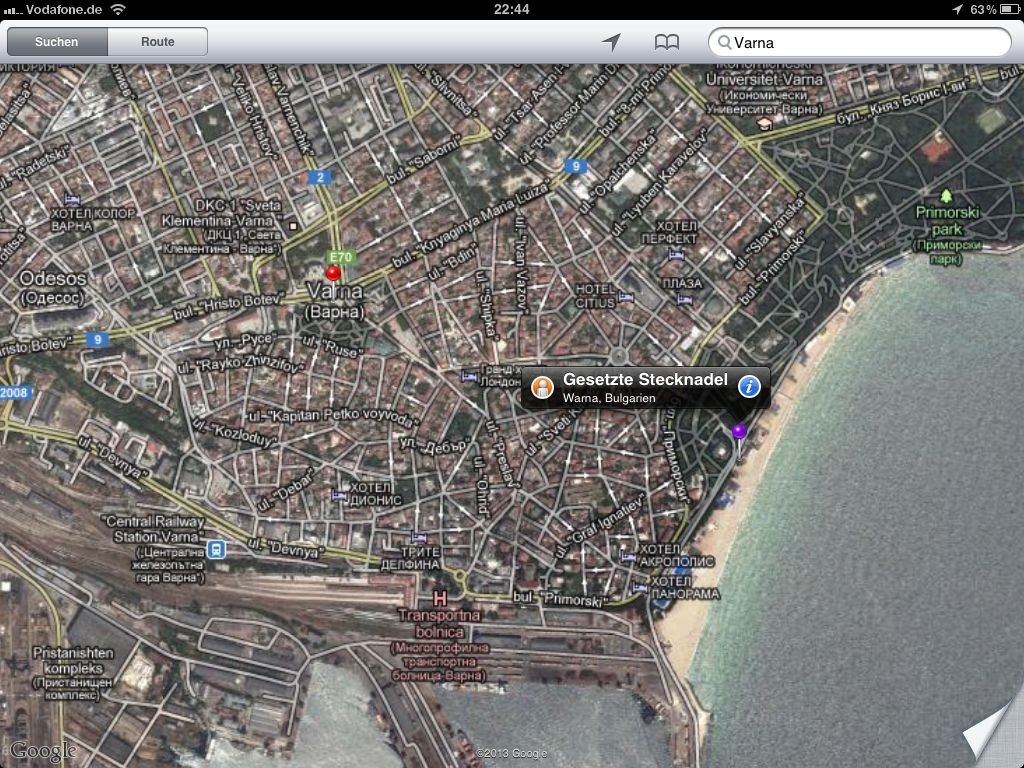Tap the E70 route shield

341,257
